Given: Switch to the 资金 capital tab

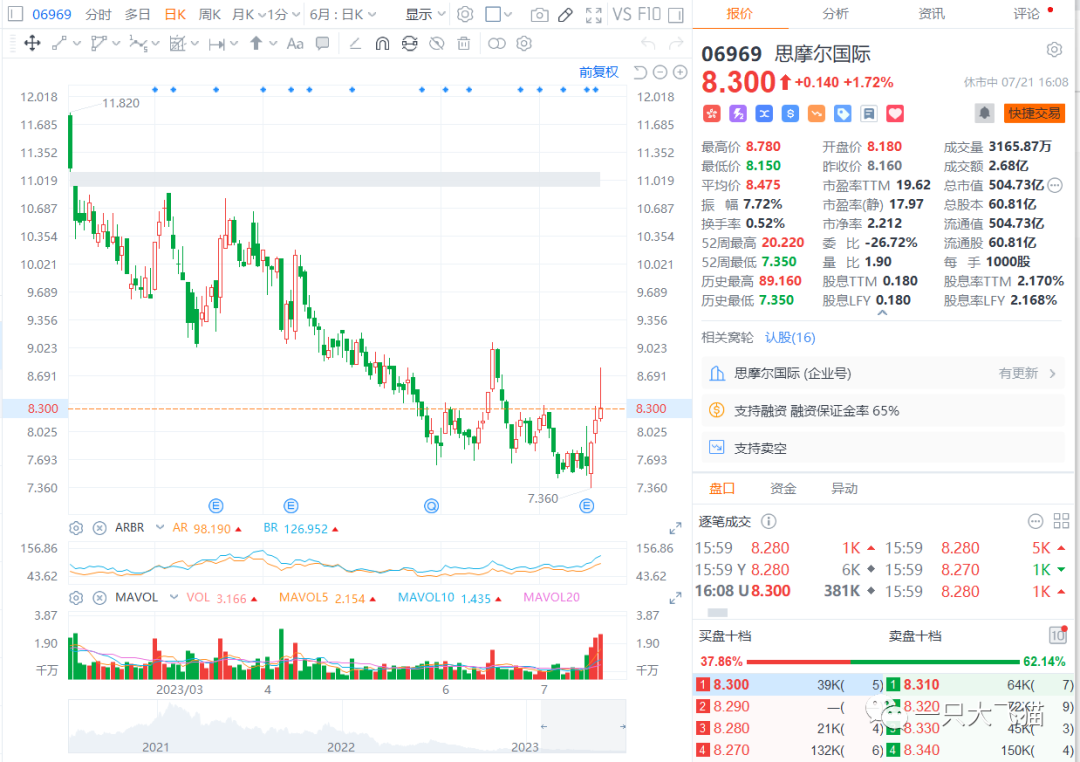Looking at the screenshot, I should coord(783,488).
